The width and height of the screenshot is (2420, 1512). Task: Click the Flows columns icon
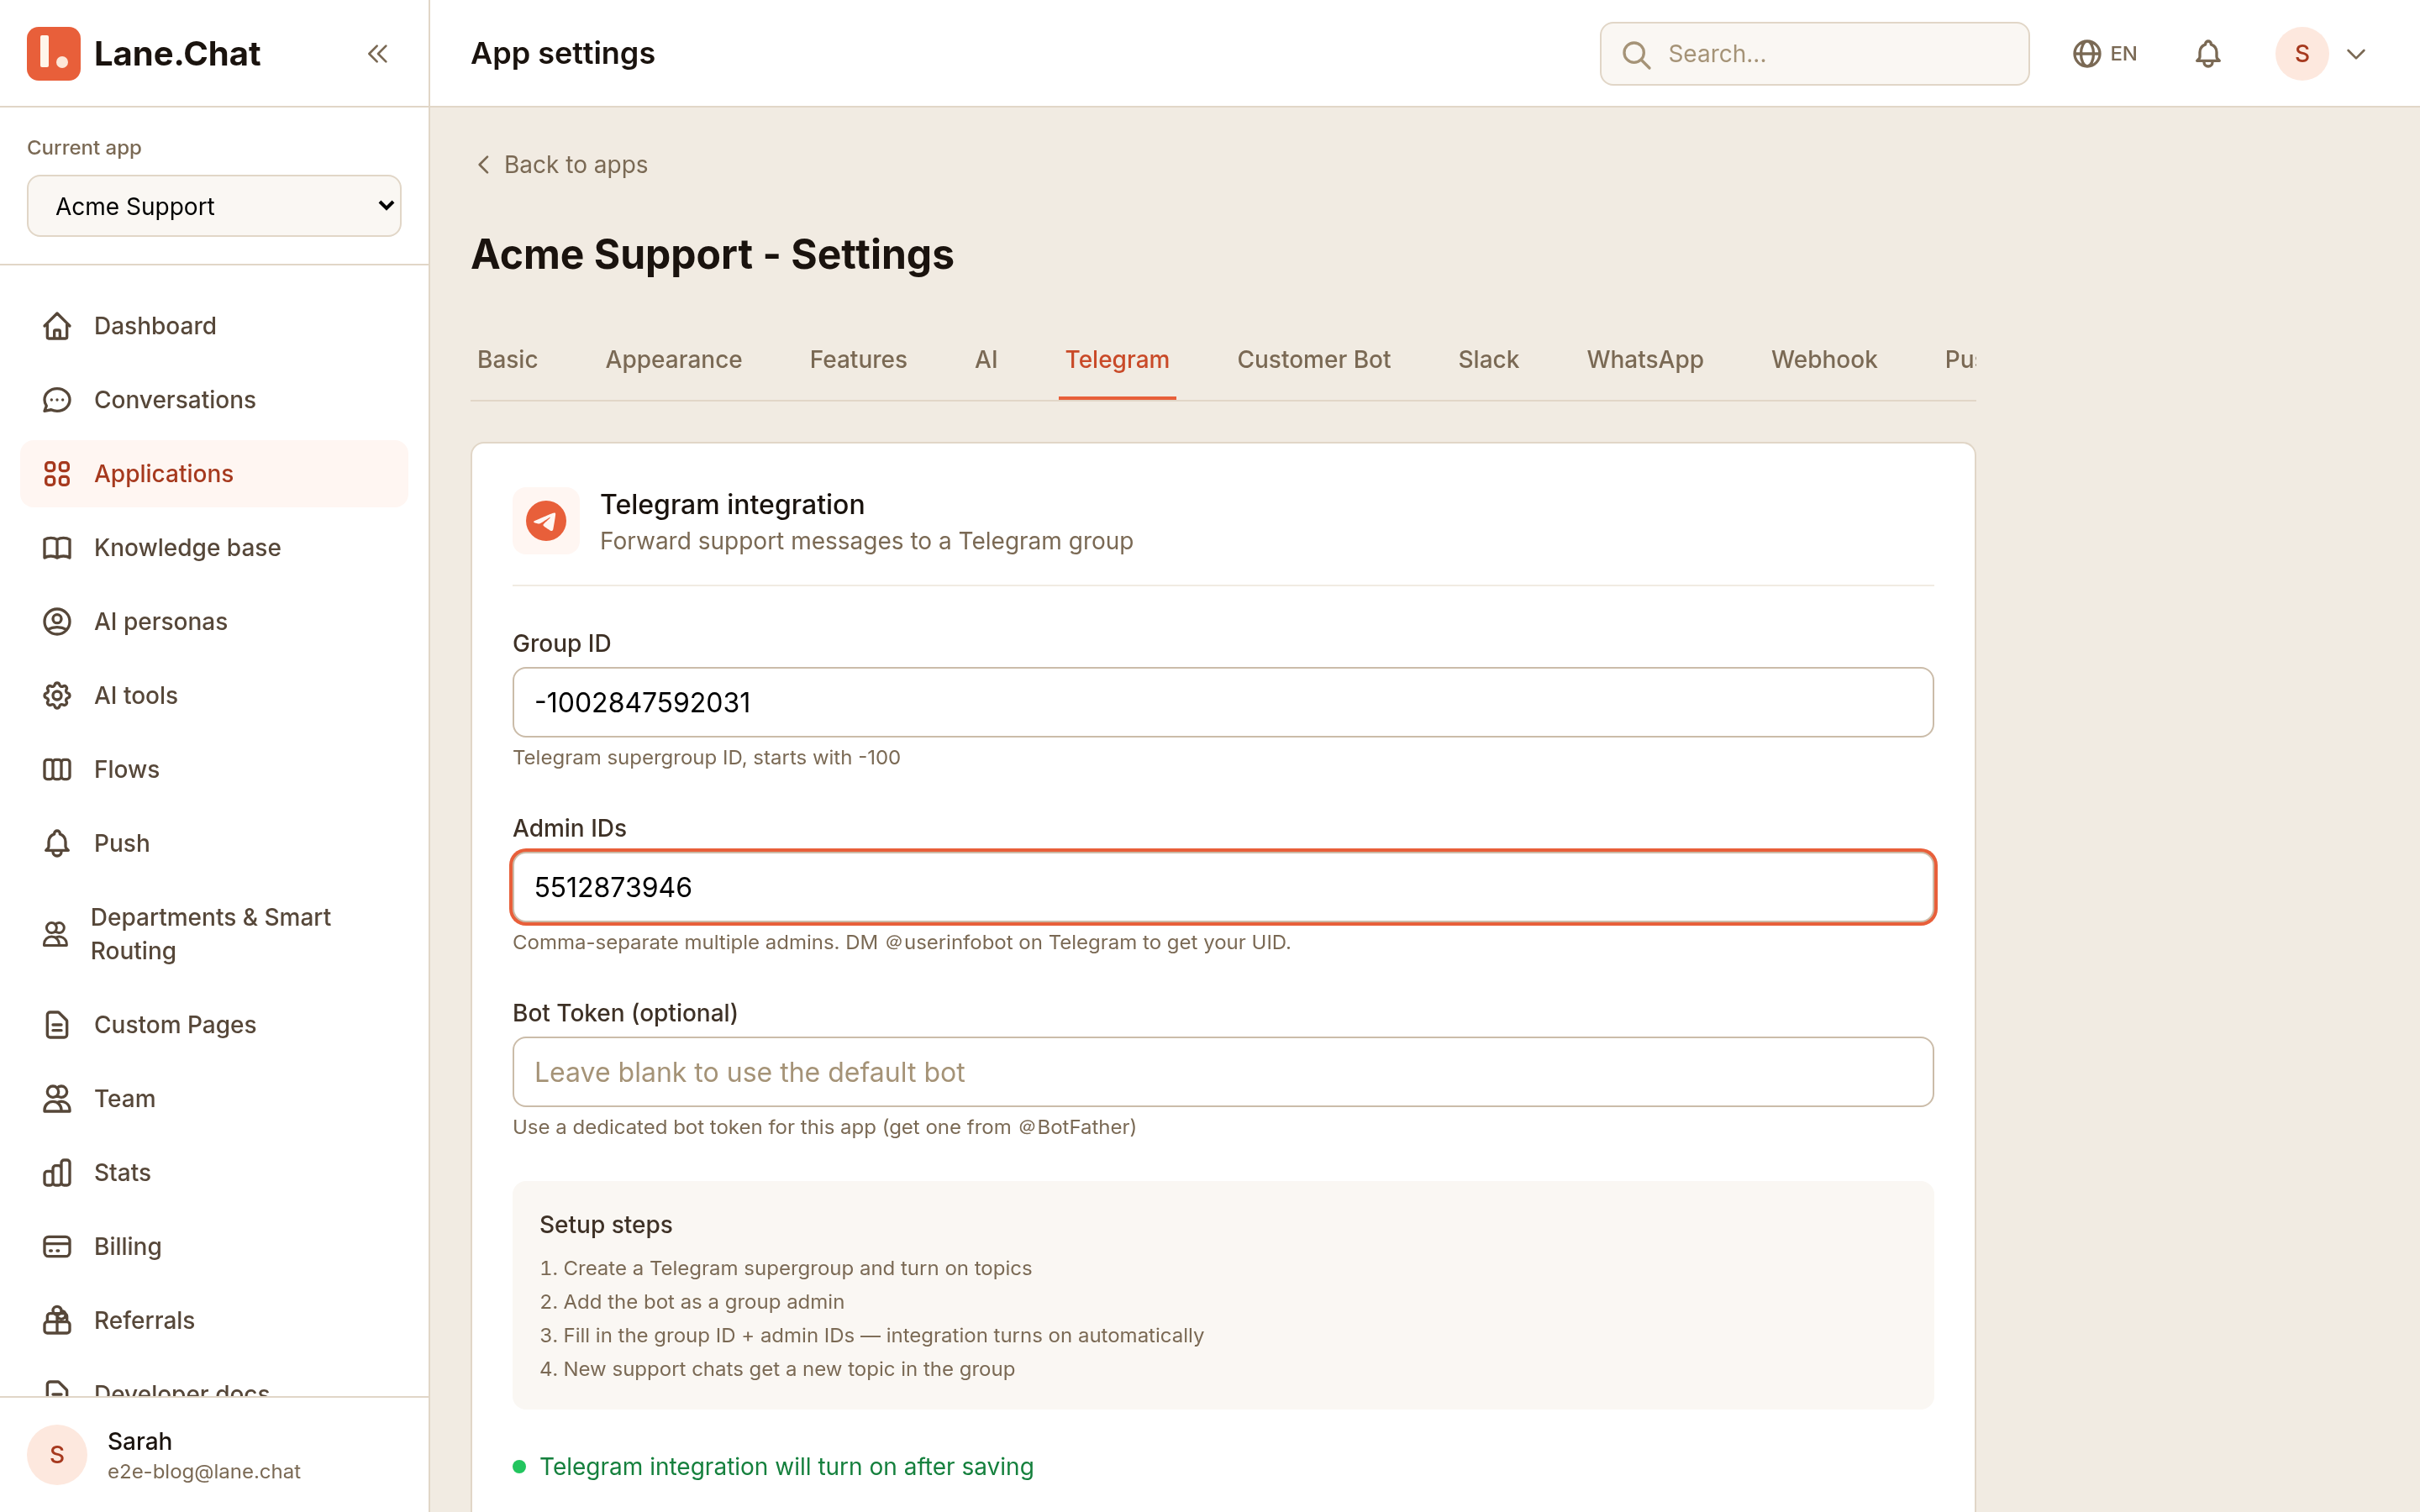click(57, 770)
